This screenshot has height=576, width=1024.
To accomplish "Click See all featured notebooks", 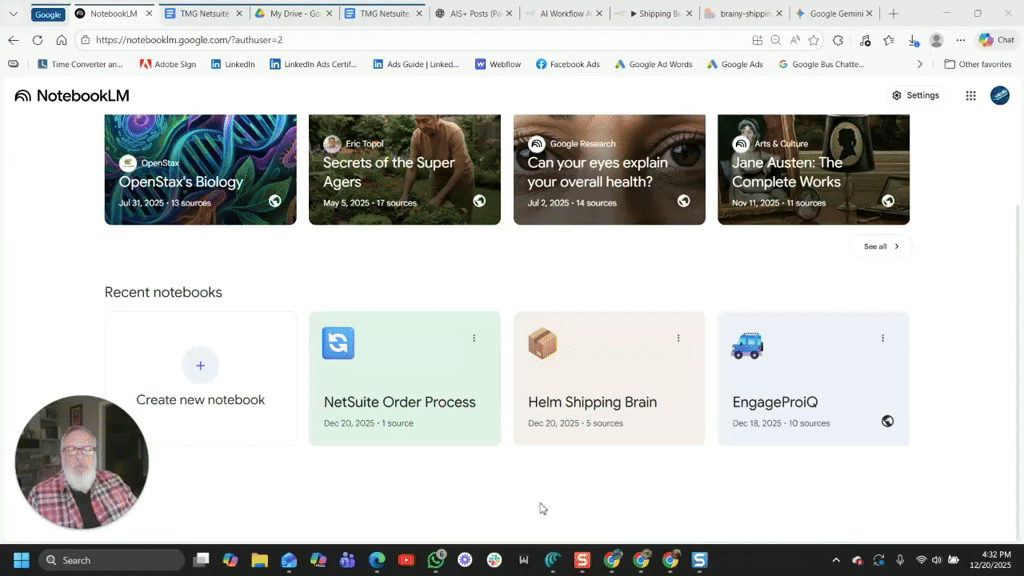I will (x=881, y=246).
